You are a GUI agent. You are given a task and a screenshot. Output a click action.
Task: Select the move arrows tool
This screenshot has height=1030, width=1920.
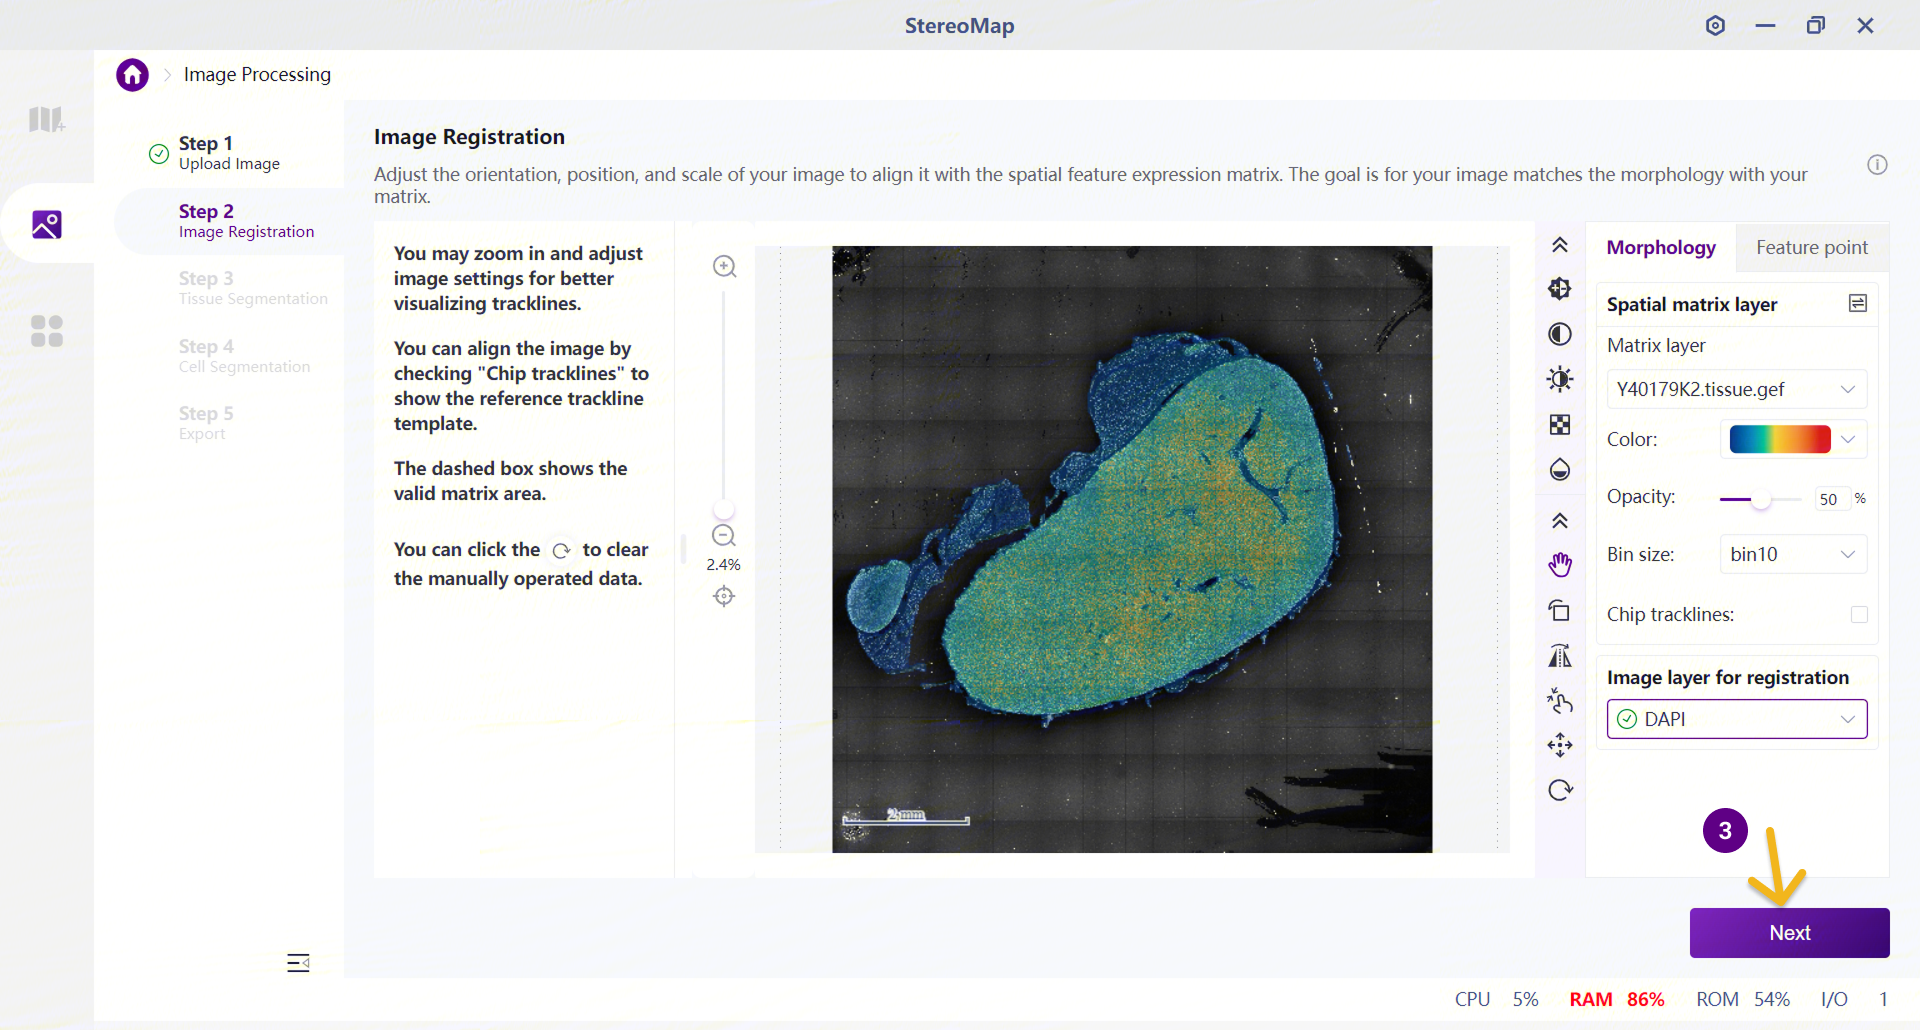tap(1560, 745)
